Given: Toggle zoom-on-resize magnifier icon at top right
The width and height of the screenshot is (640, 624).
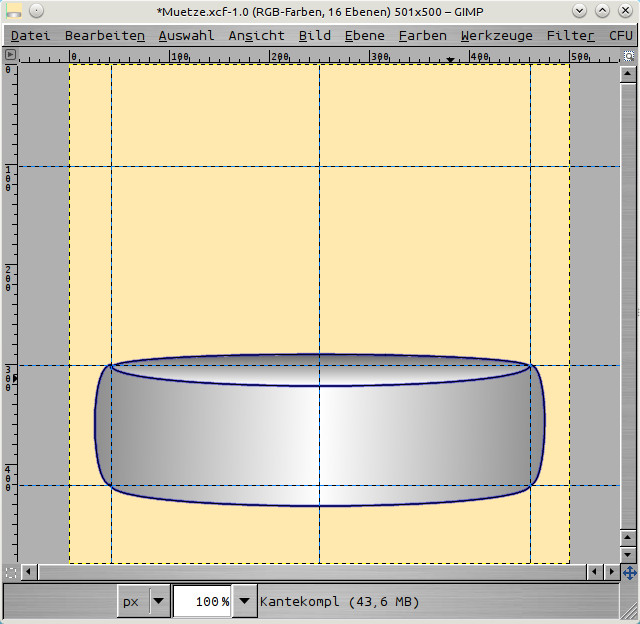Looking at the screenshot, I should (629, 56).
